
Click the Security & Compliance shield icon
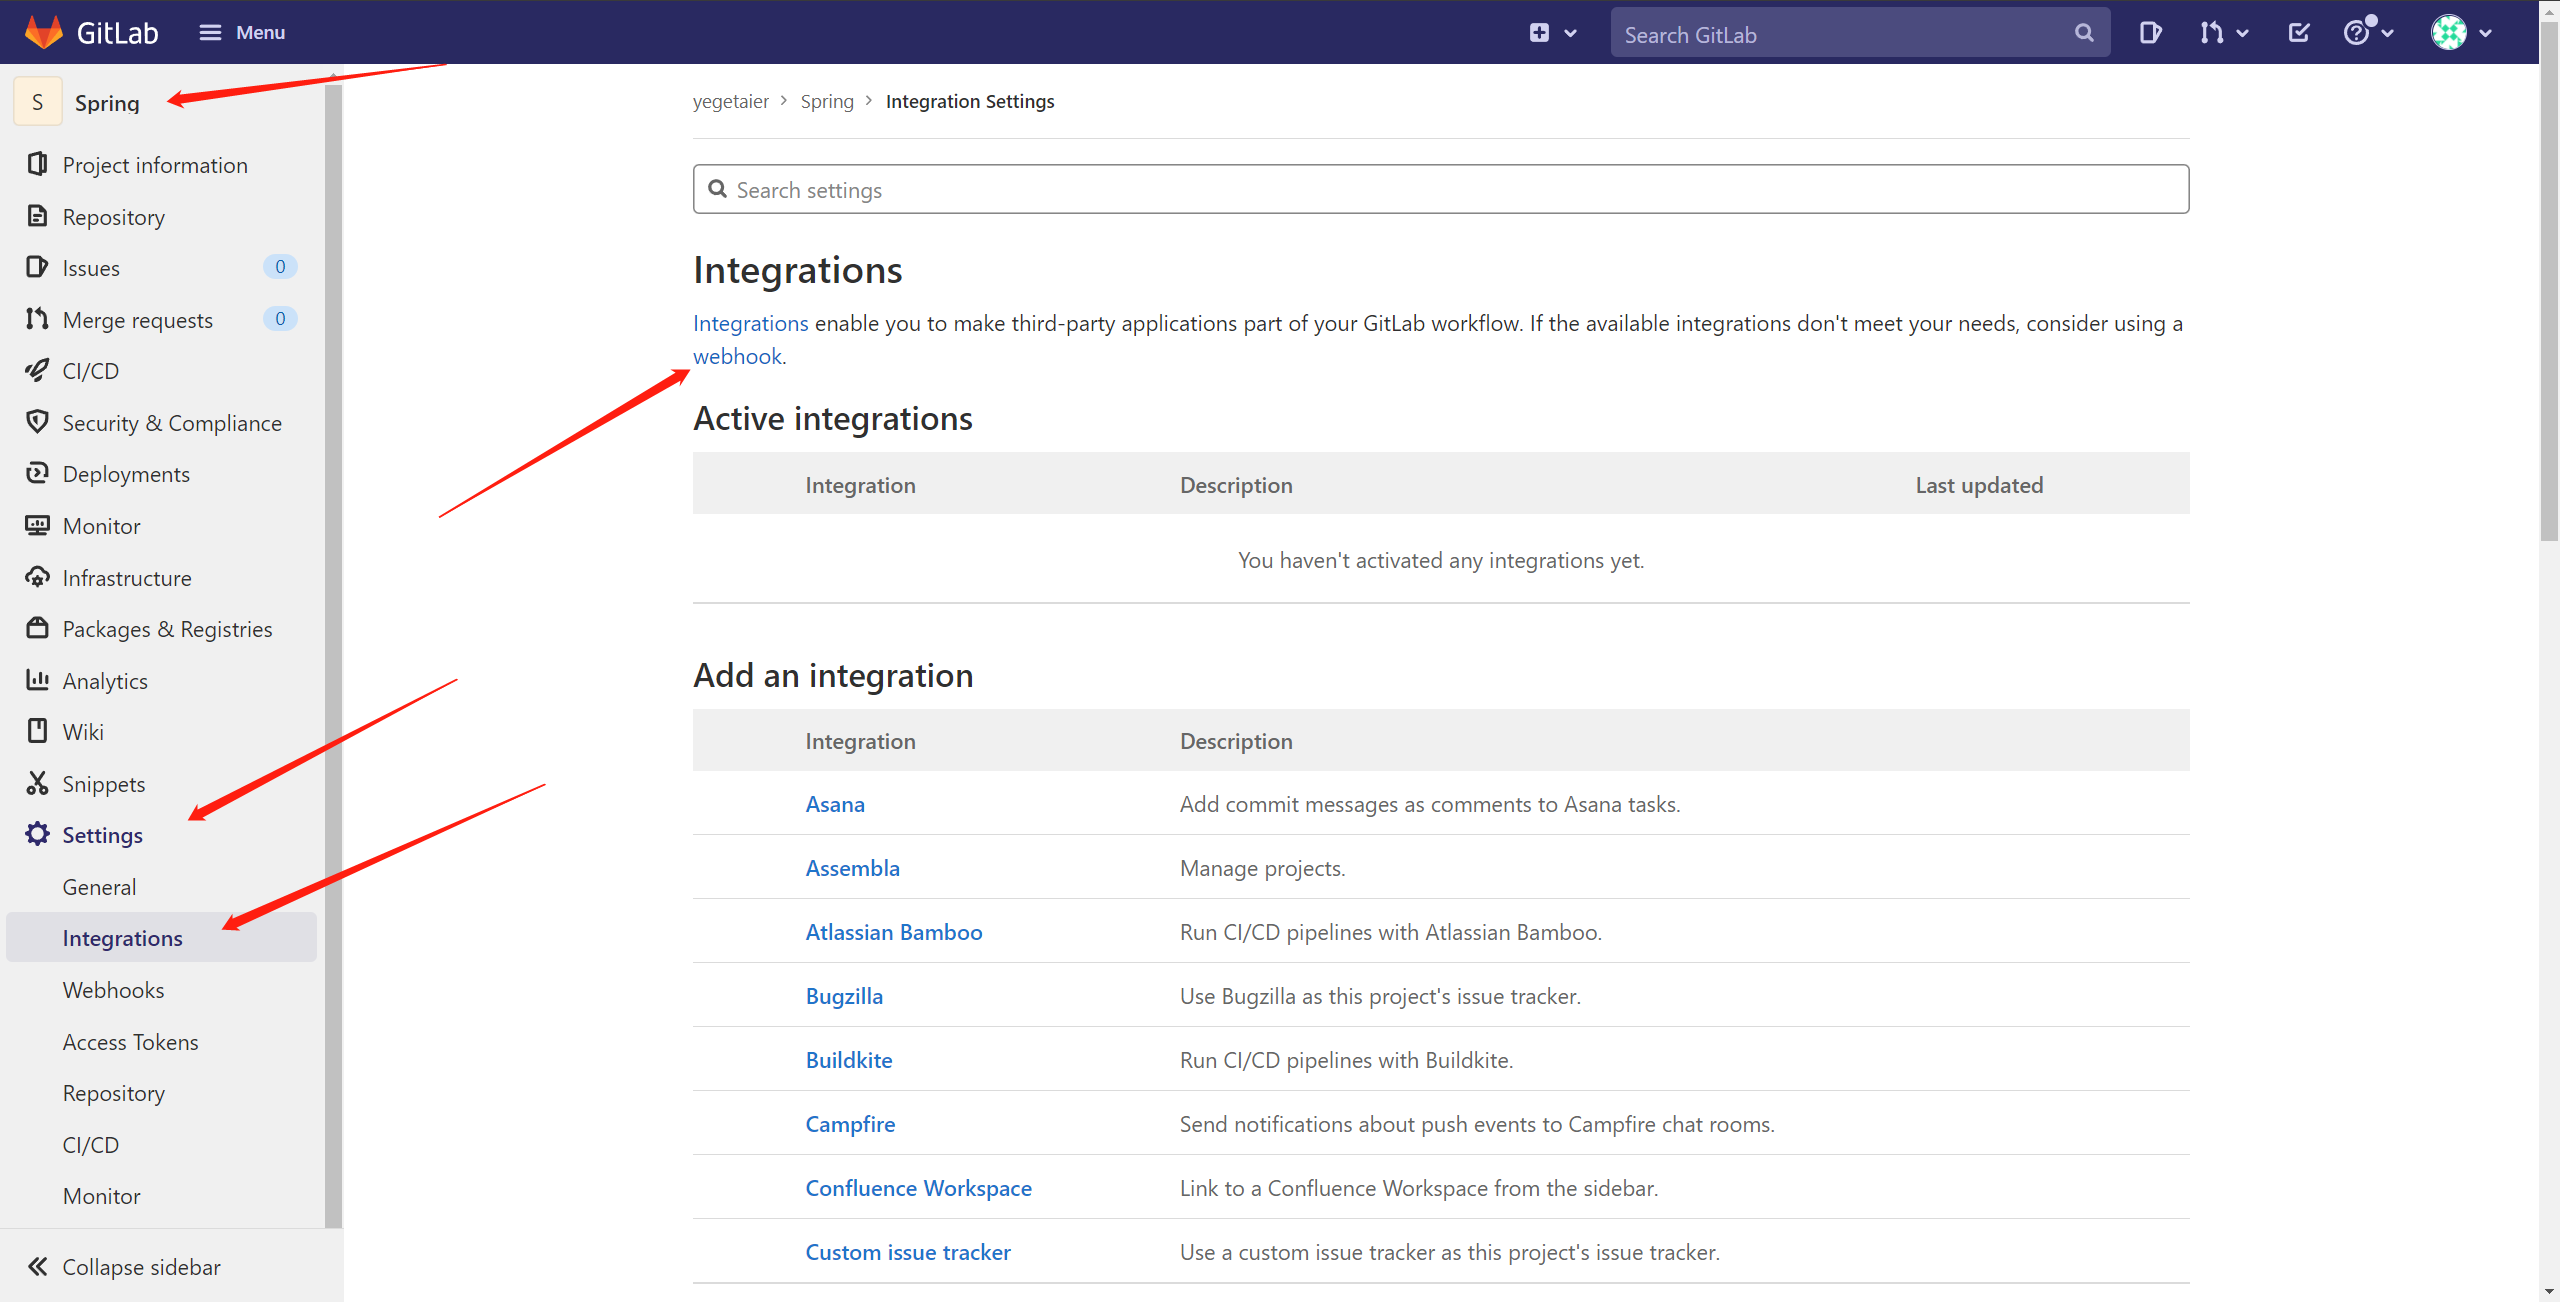pyautogui.click(x=37, y=422)
